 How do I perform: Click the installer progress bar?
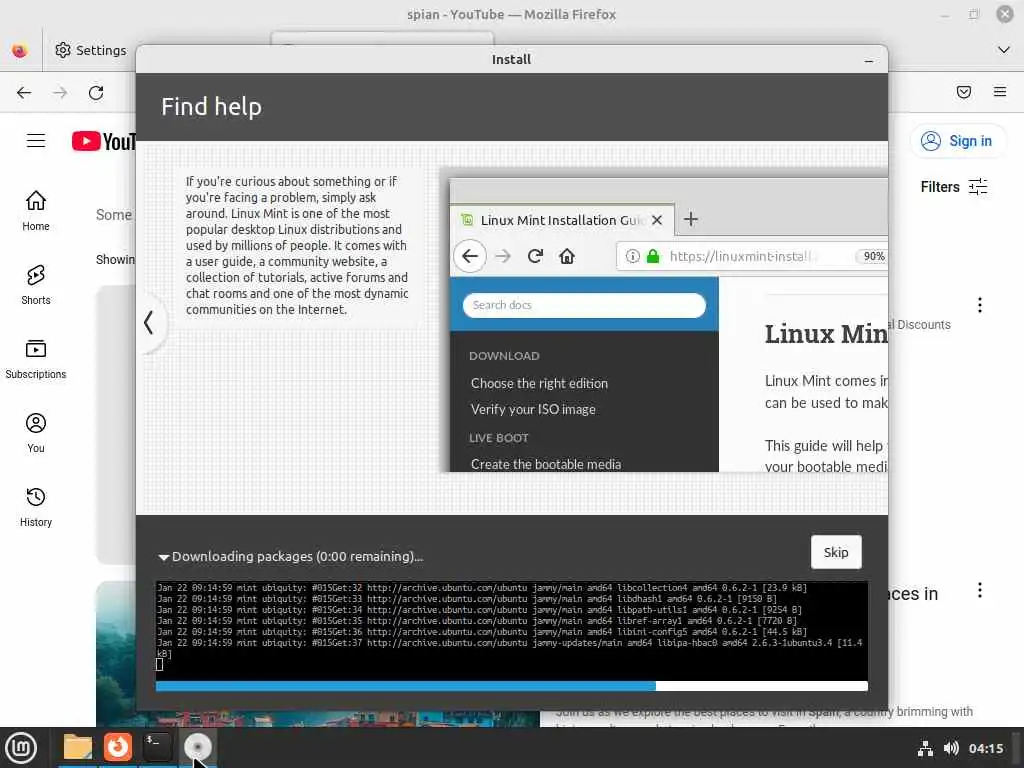(x=511, y=686)
